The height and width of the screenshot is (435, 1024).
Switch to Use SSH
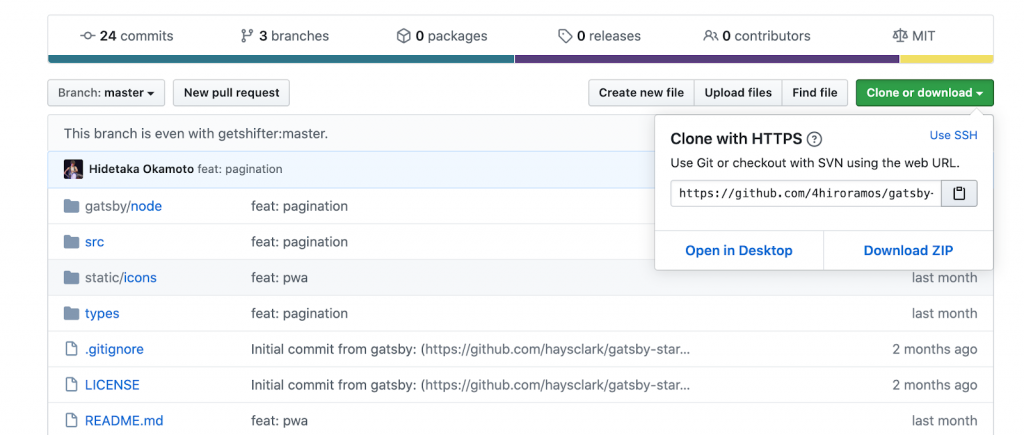tap(953, 135)
